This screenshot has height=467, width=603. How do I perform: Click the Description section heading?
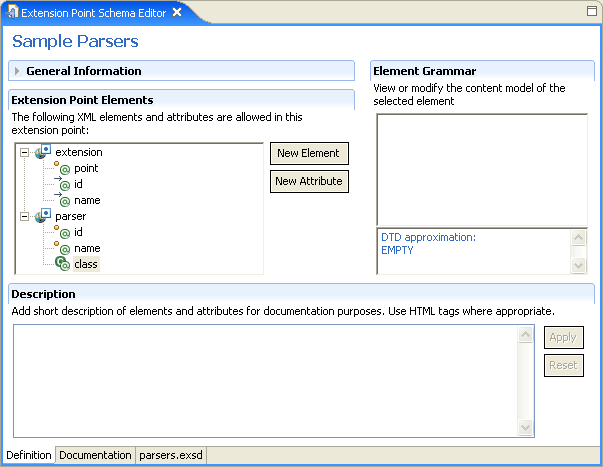pyautogui.click(x=43, y=294)
